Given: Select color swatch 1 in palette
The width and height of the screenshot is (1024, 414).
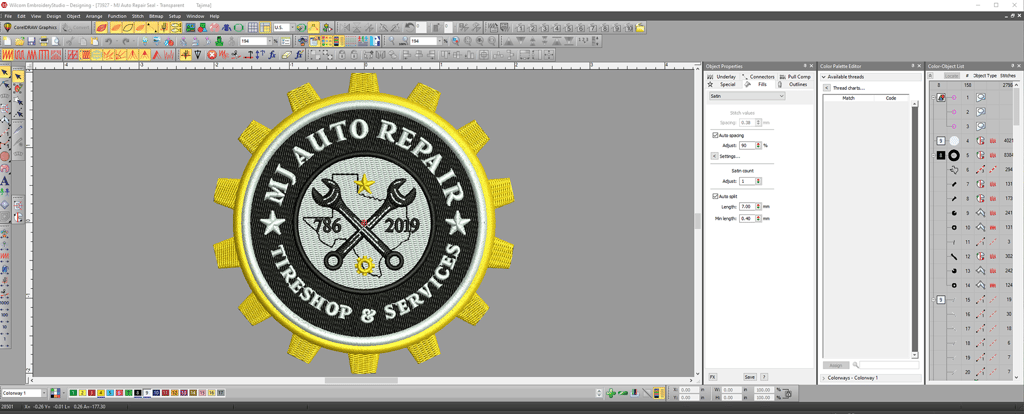Looking at the screenshot, I should [74, 393].
